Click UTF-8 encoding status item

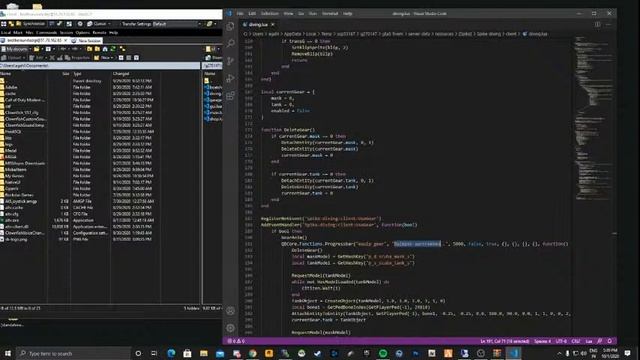[562, 341]
